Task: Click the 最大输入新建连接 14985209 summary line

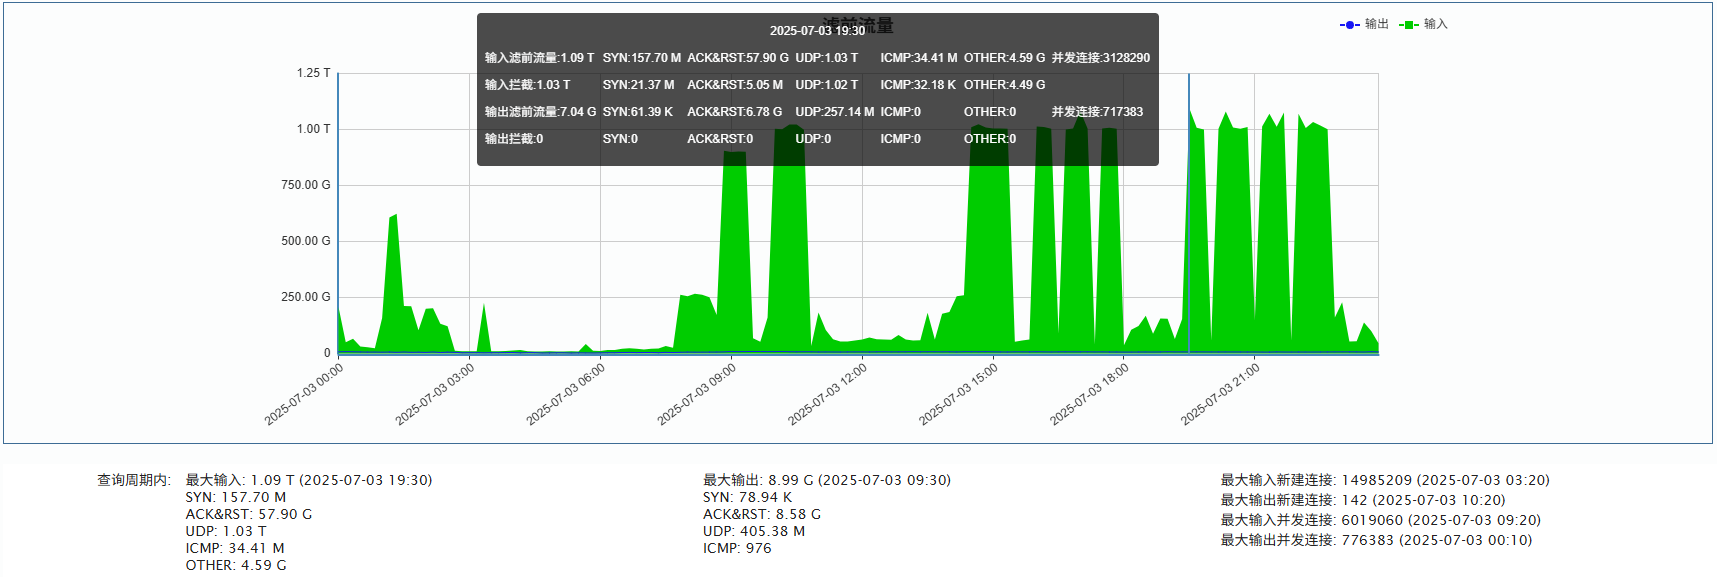Action: [1384, 480]
